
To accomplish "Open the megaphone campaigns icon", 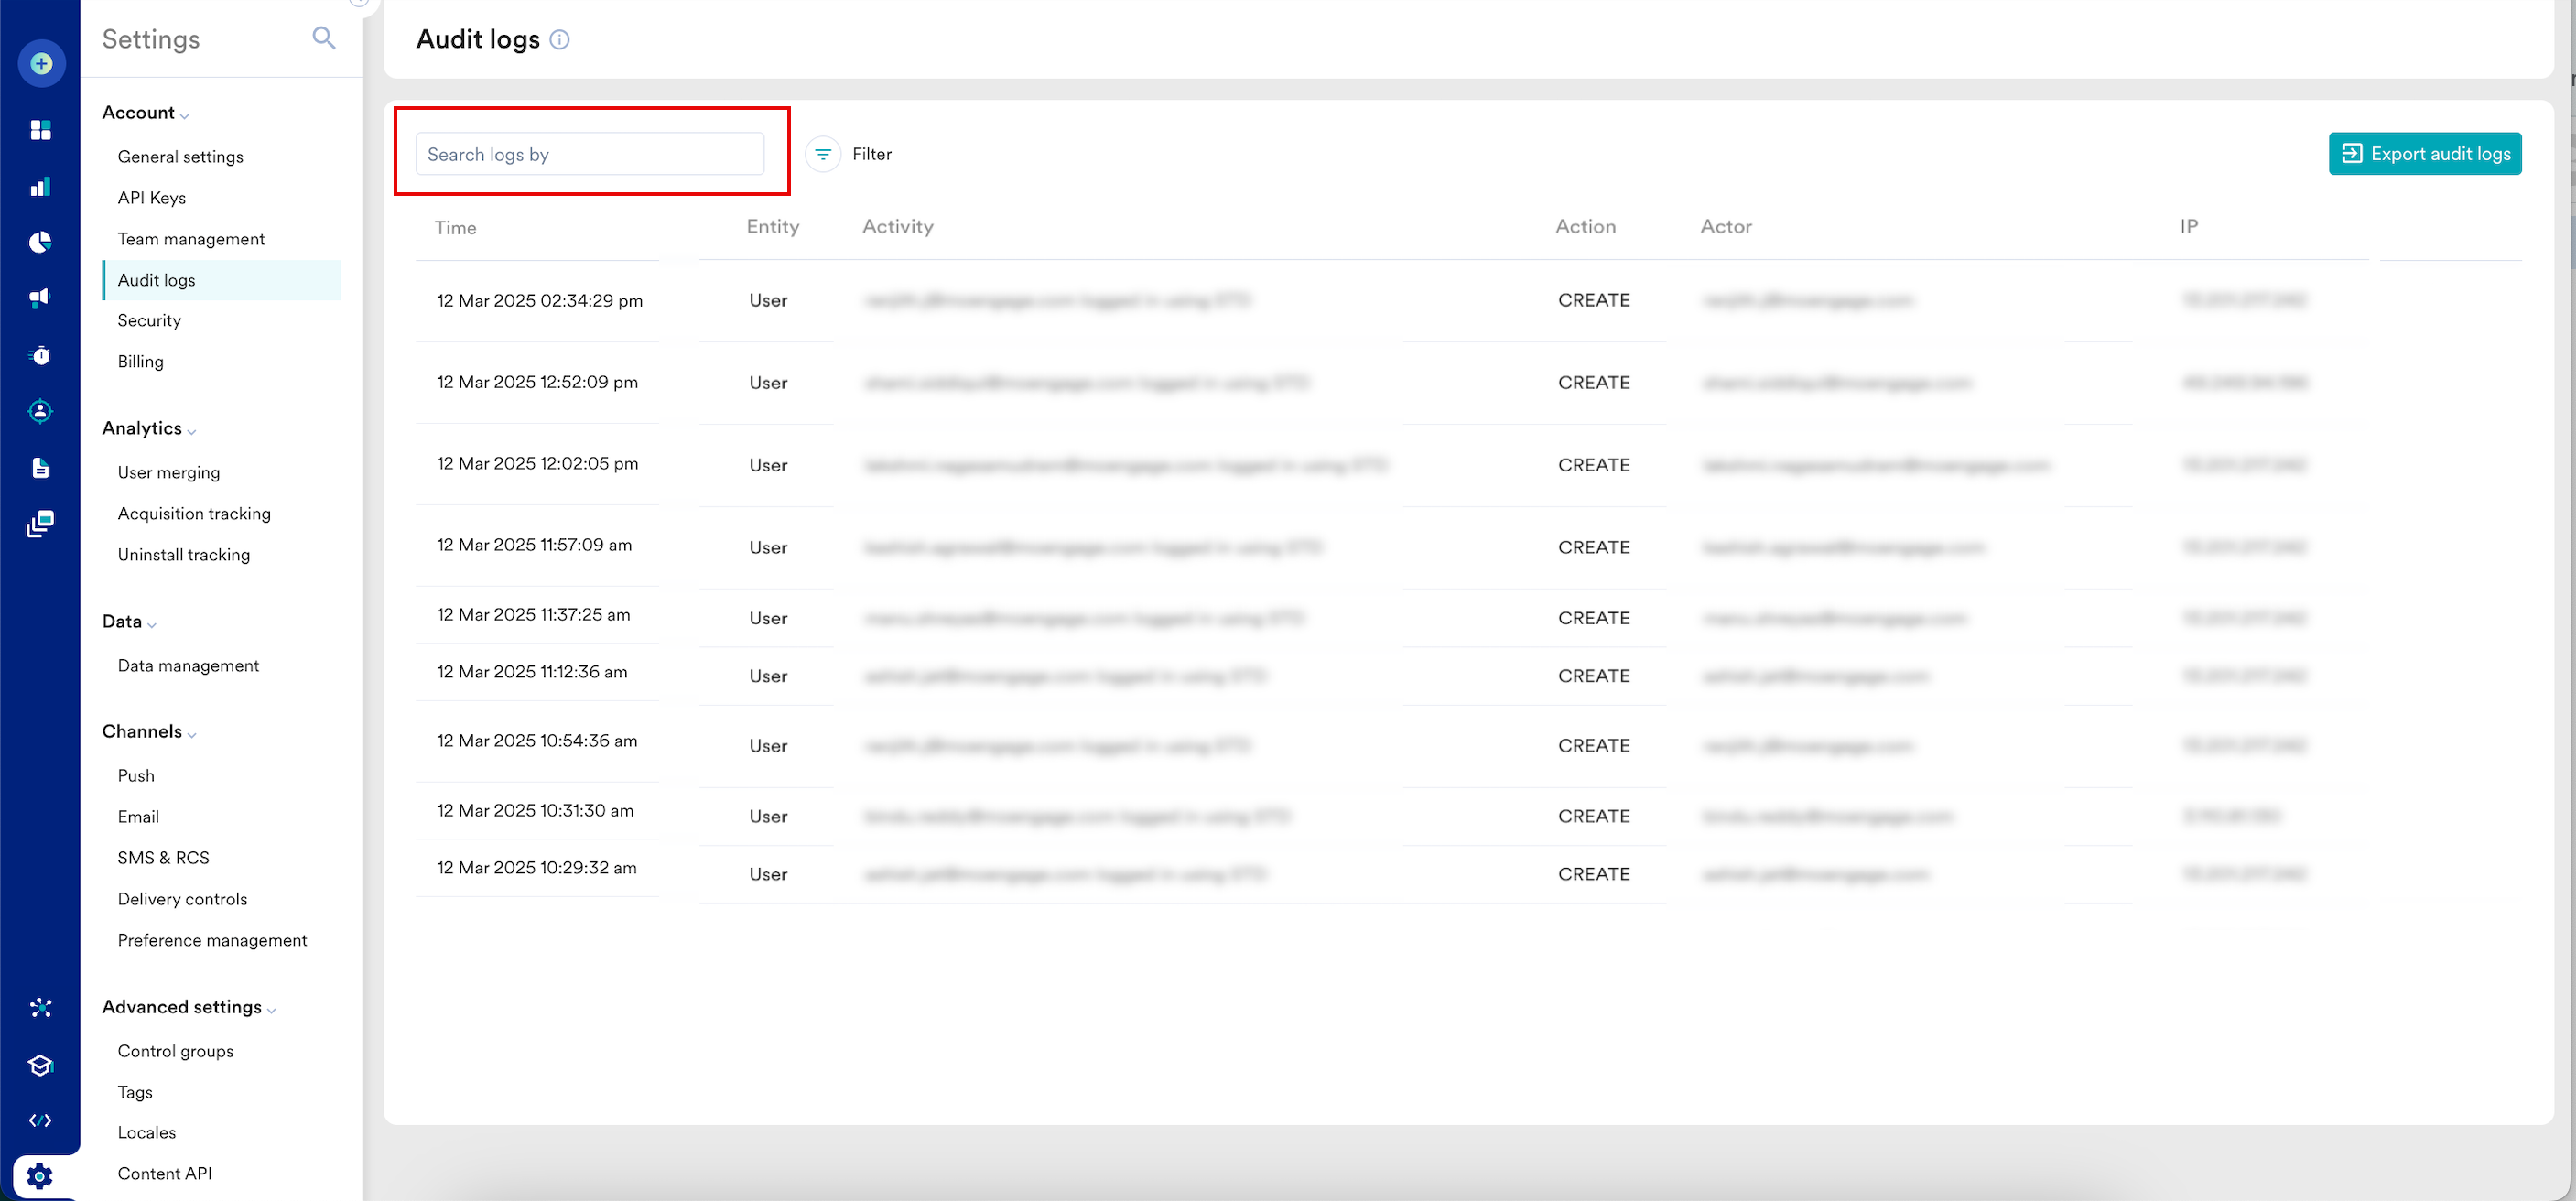I will pos(41,298).
